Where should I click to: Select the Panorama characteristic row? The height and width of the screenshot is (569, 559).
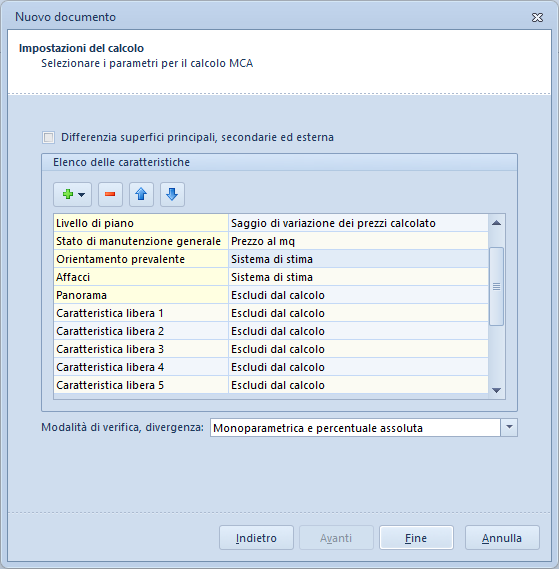pos(271,295)
